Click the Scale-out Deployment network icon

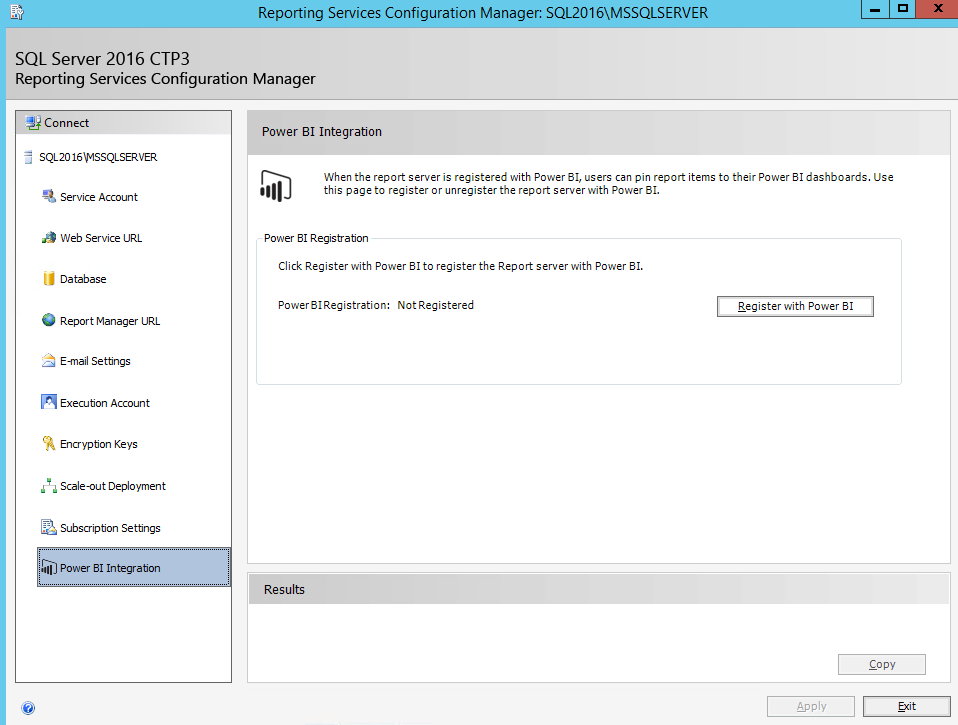click(48, 486)
